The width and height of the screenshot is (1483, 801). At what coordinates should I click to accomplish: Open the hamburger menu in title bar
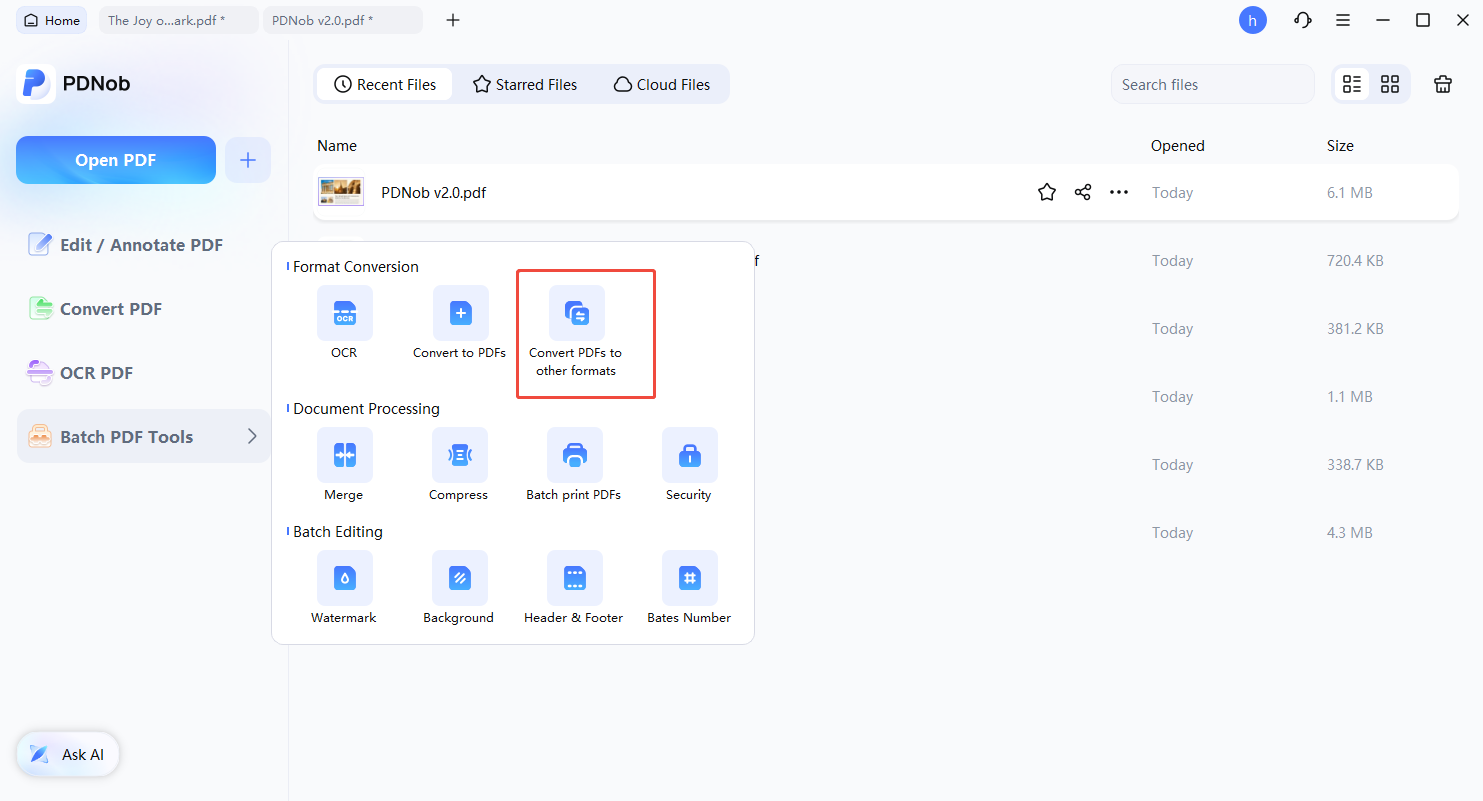1343,20
